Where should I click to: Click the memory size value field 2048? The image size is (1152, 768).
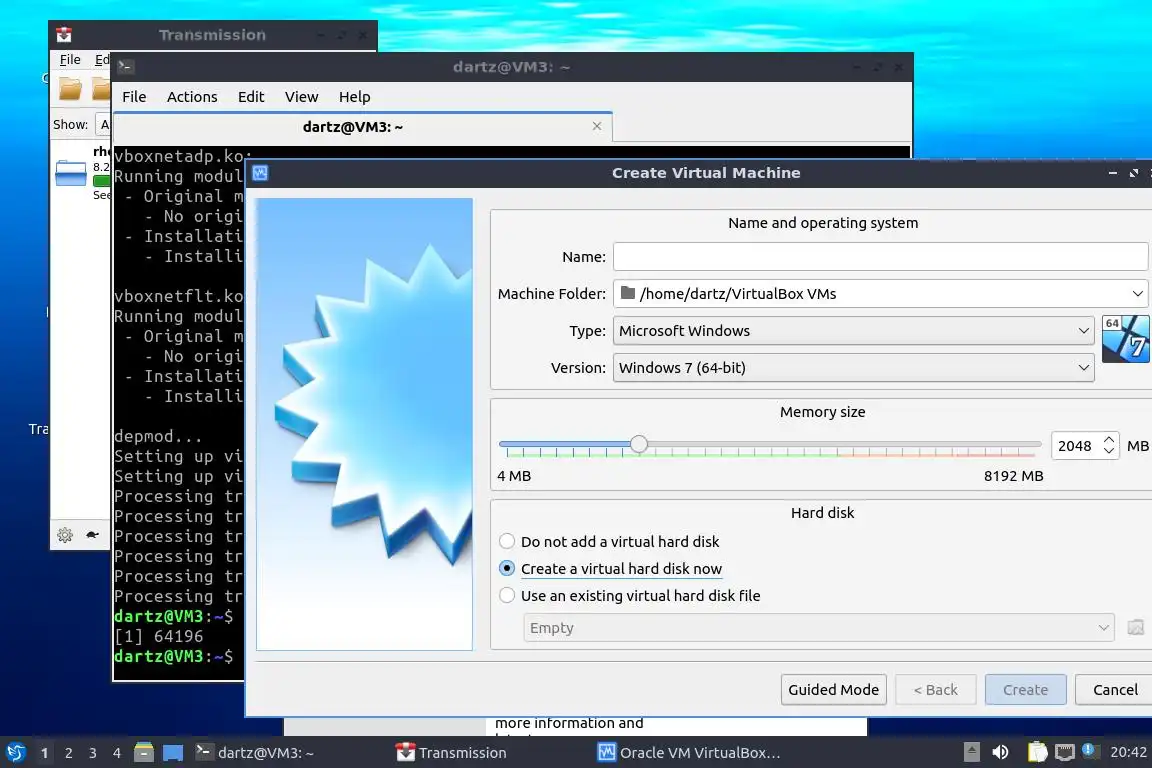click(x=1076, y=446)
